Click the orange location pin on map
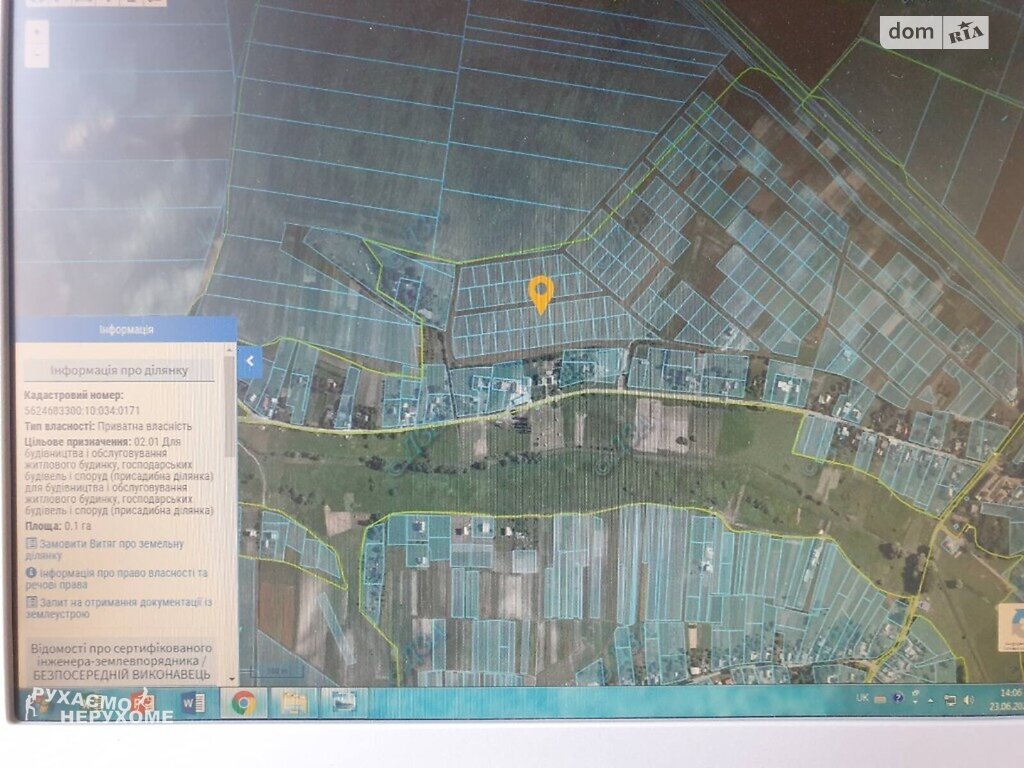The image size is (1024, 768). pos(541,293)
